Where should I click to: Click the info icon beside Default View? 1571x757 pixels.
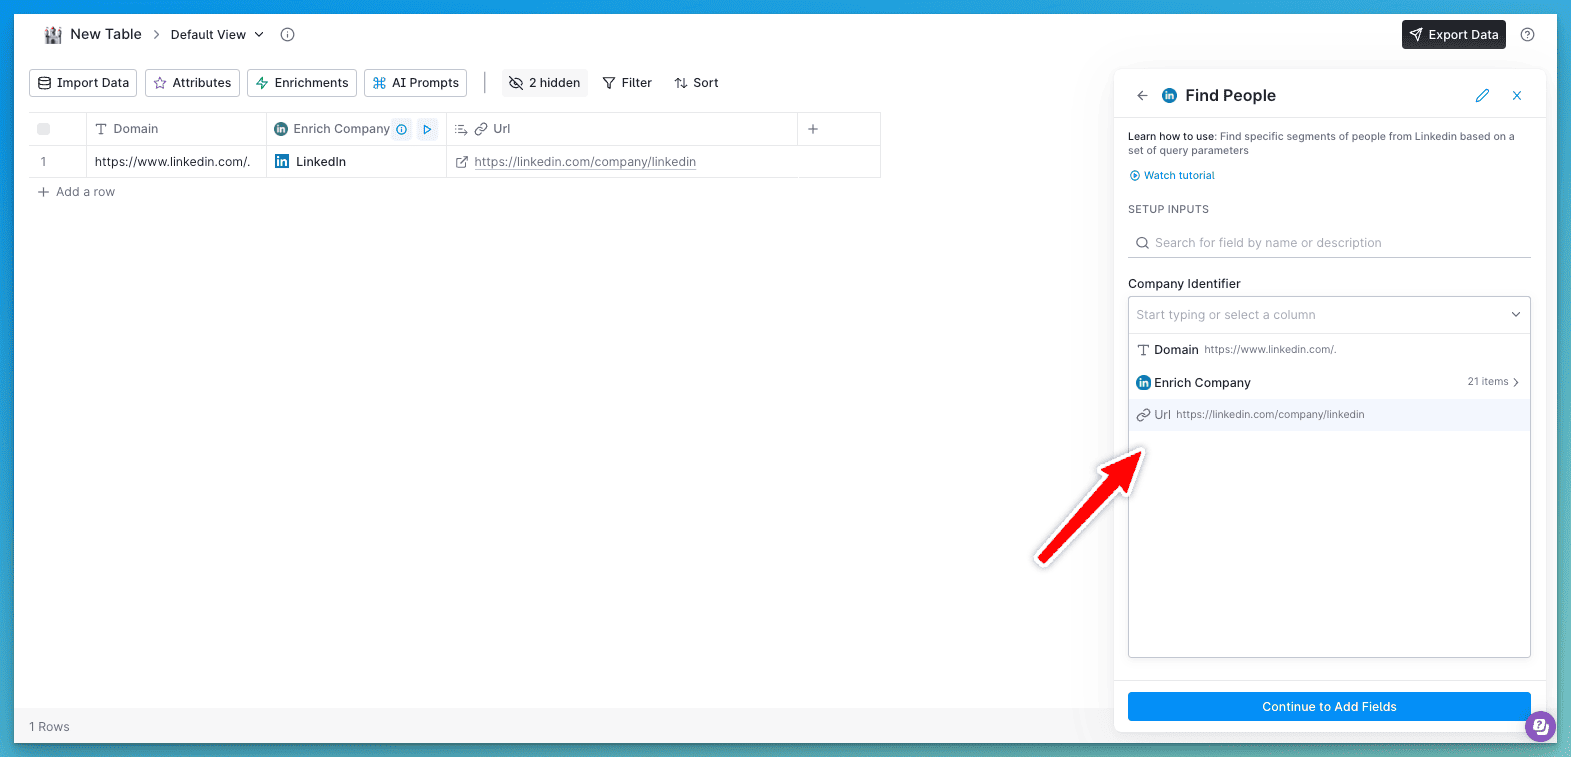287,35
